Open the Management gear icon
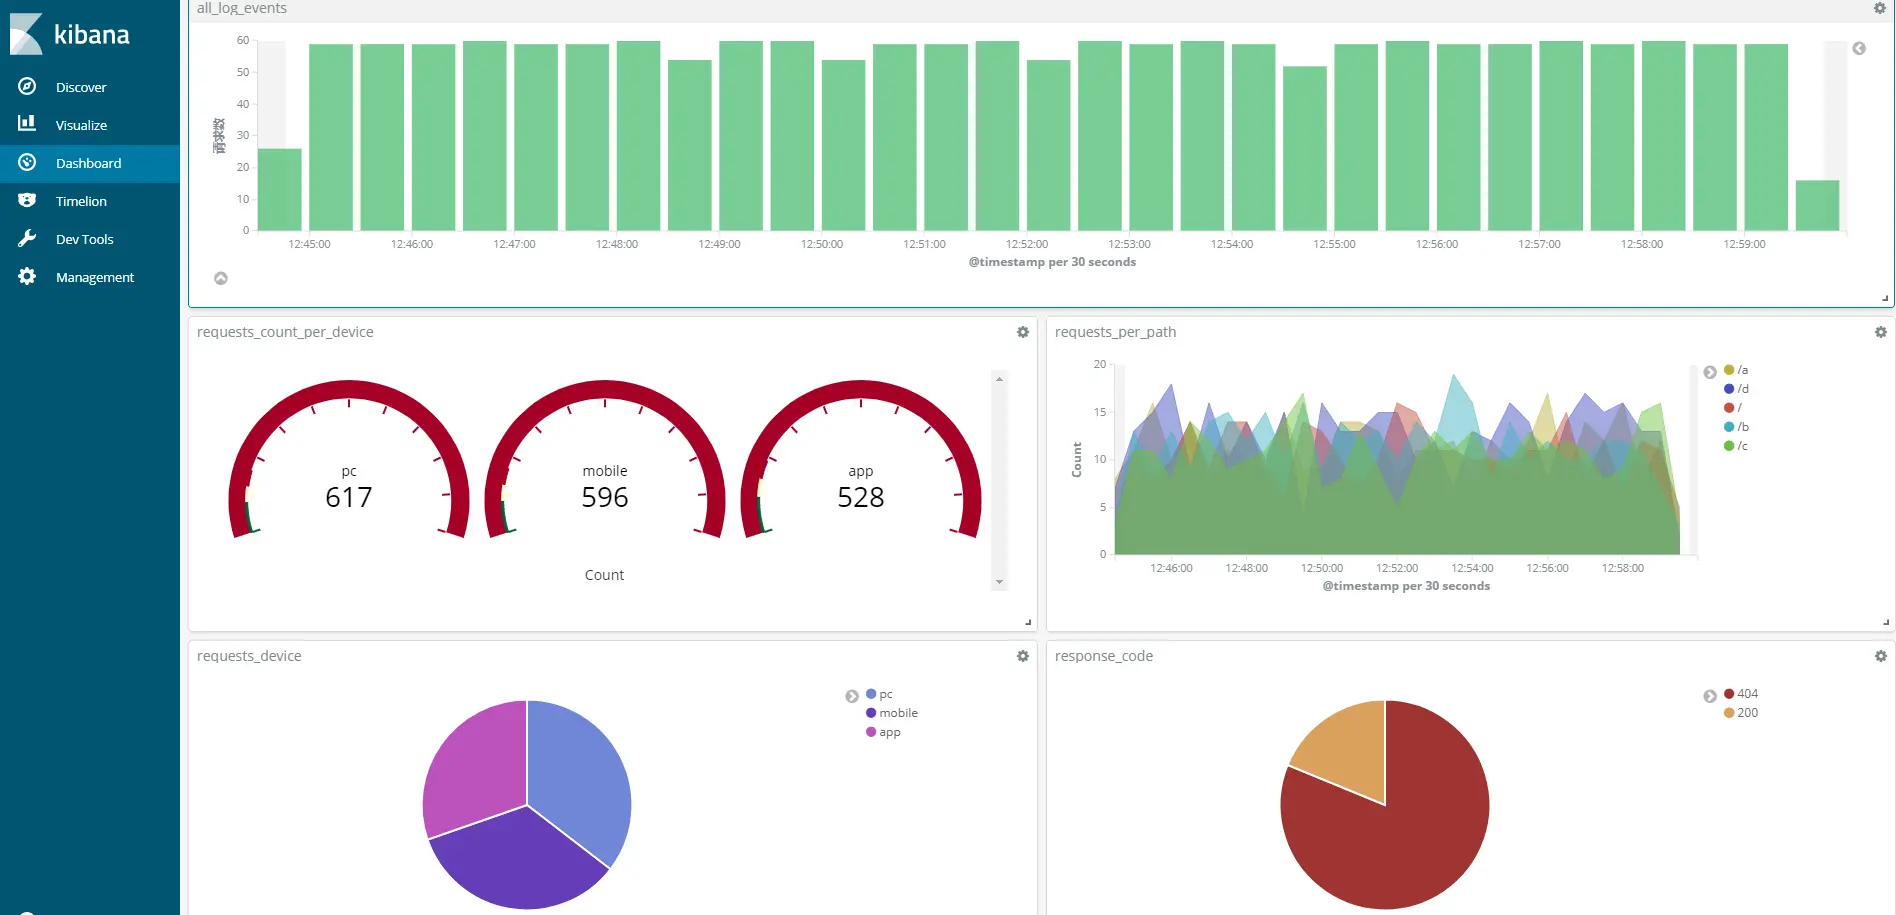 (x=27, y=276)
